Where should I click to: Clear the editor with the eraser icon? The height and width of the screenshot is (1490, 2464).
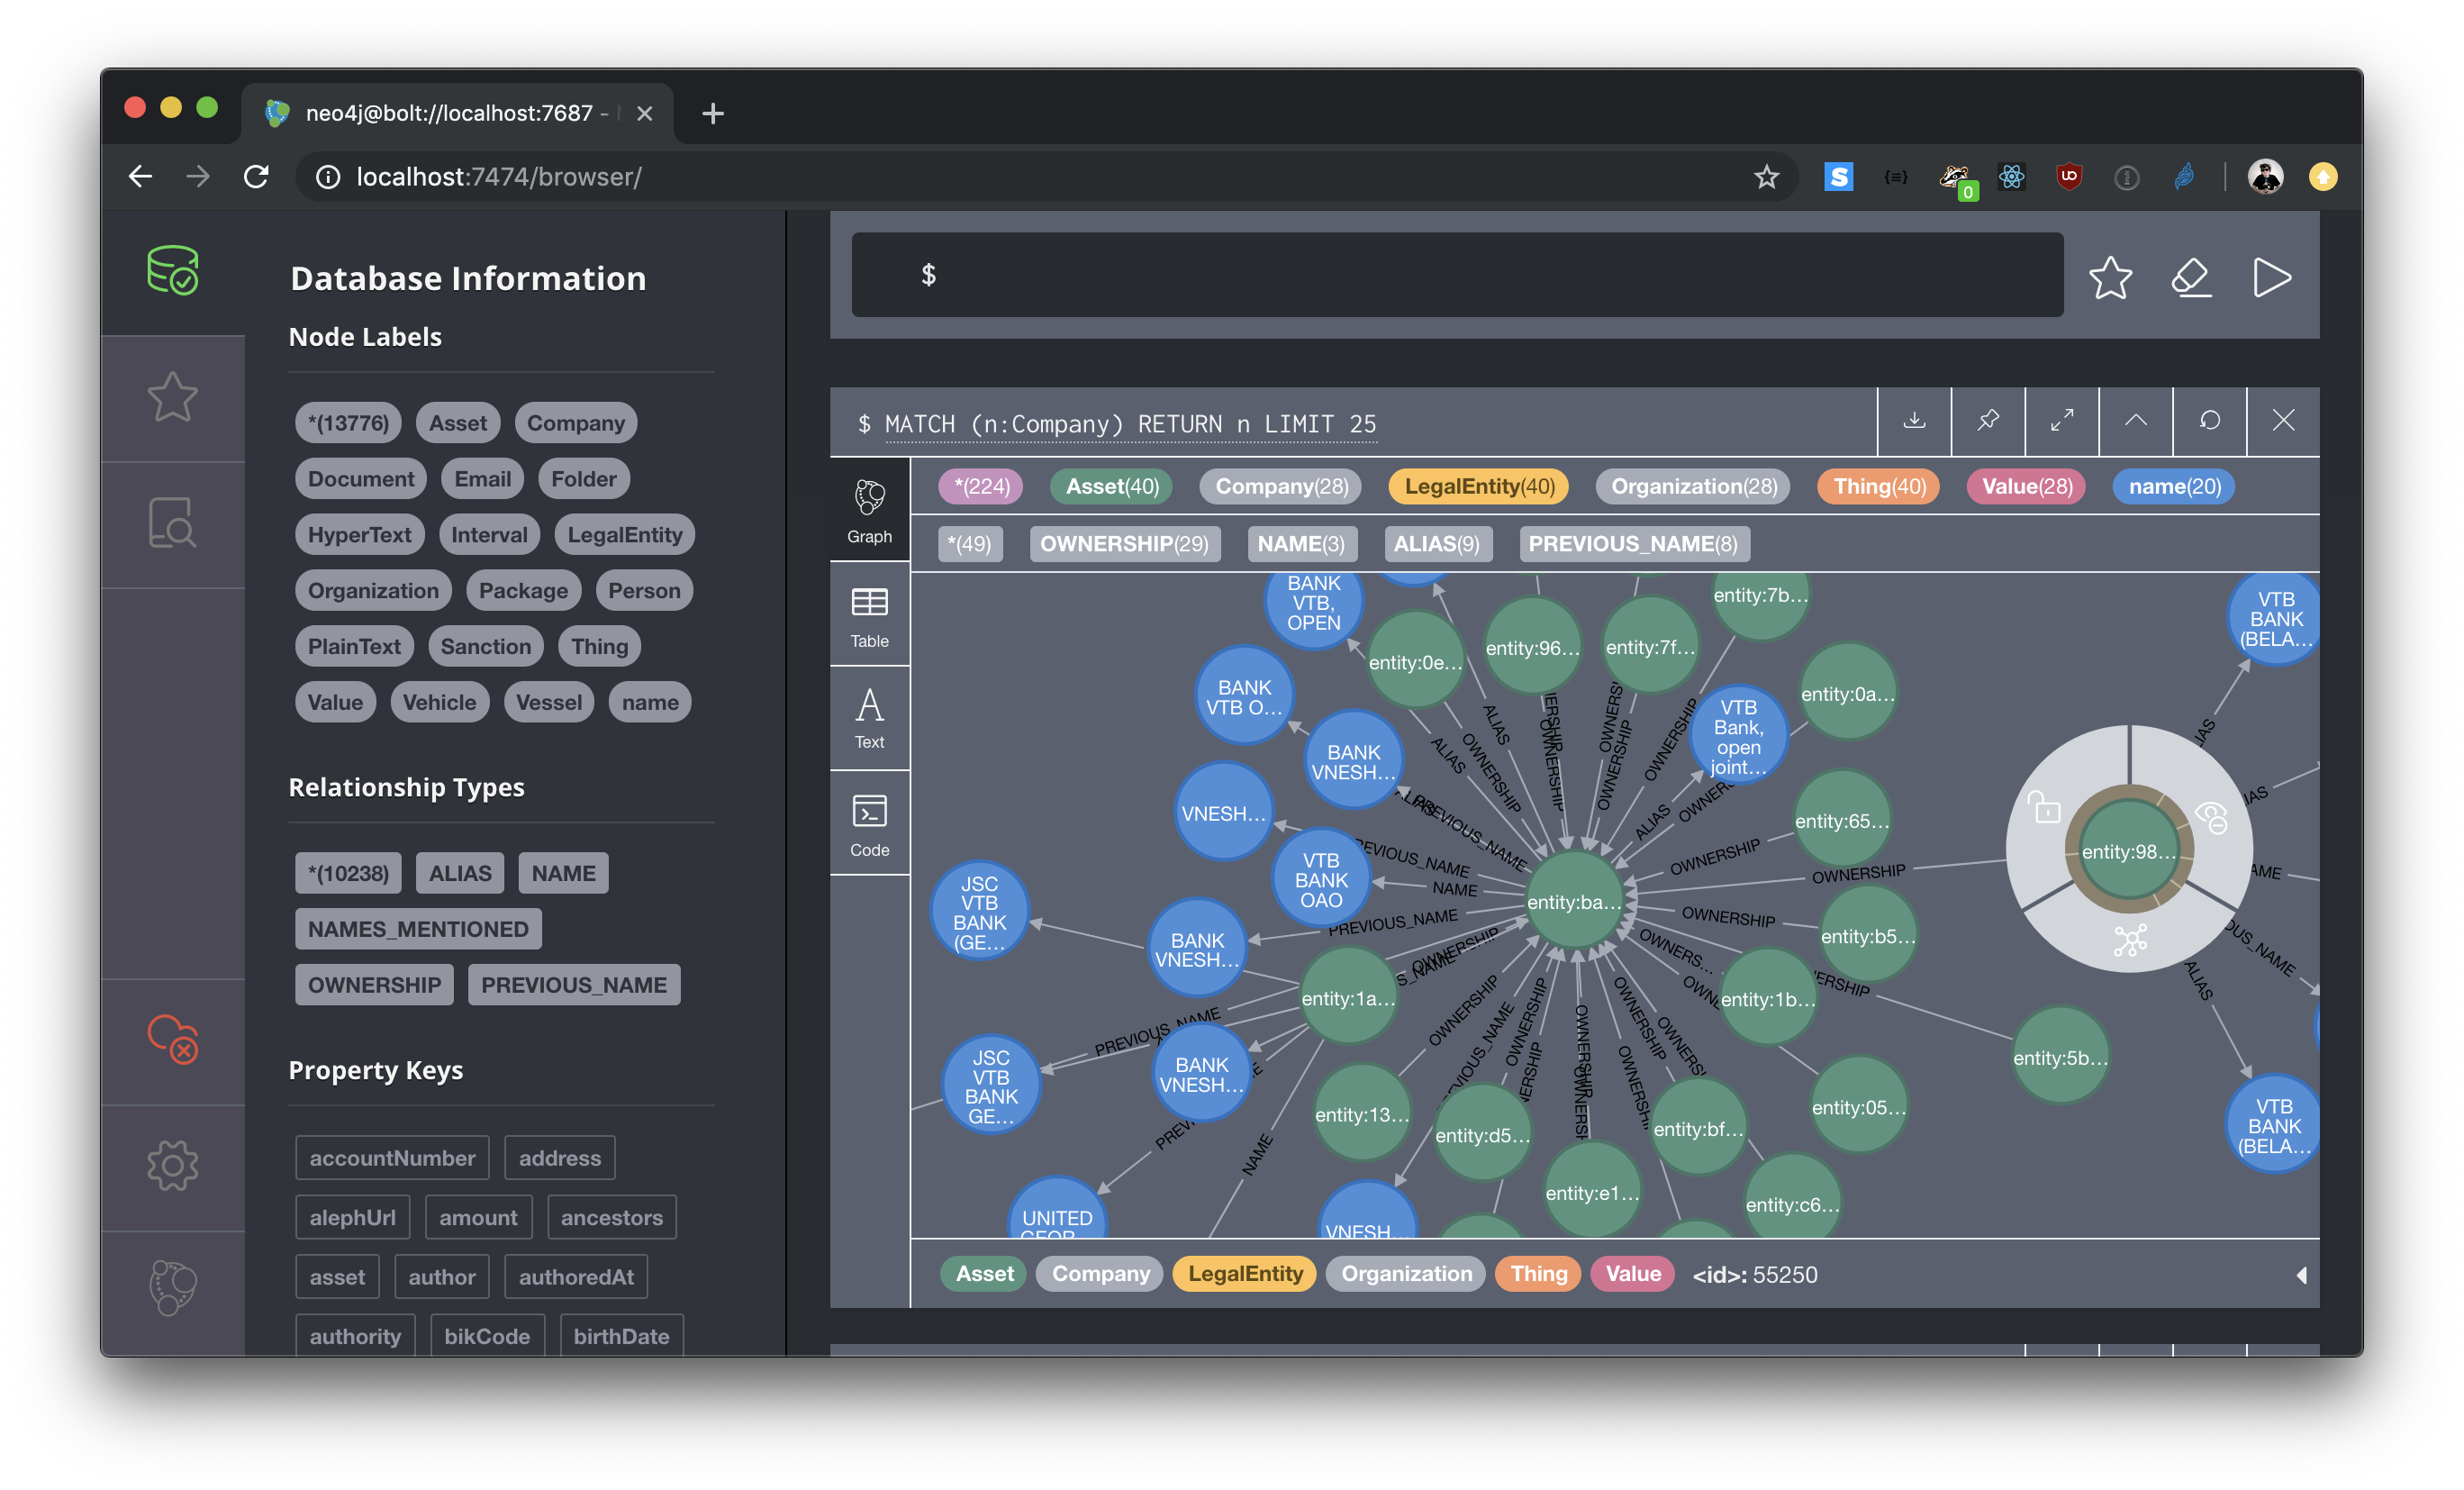coord(2192,277)
